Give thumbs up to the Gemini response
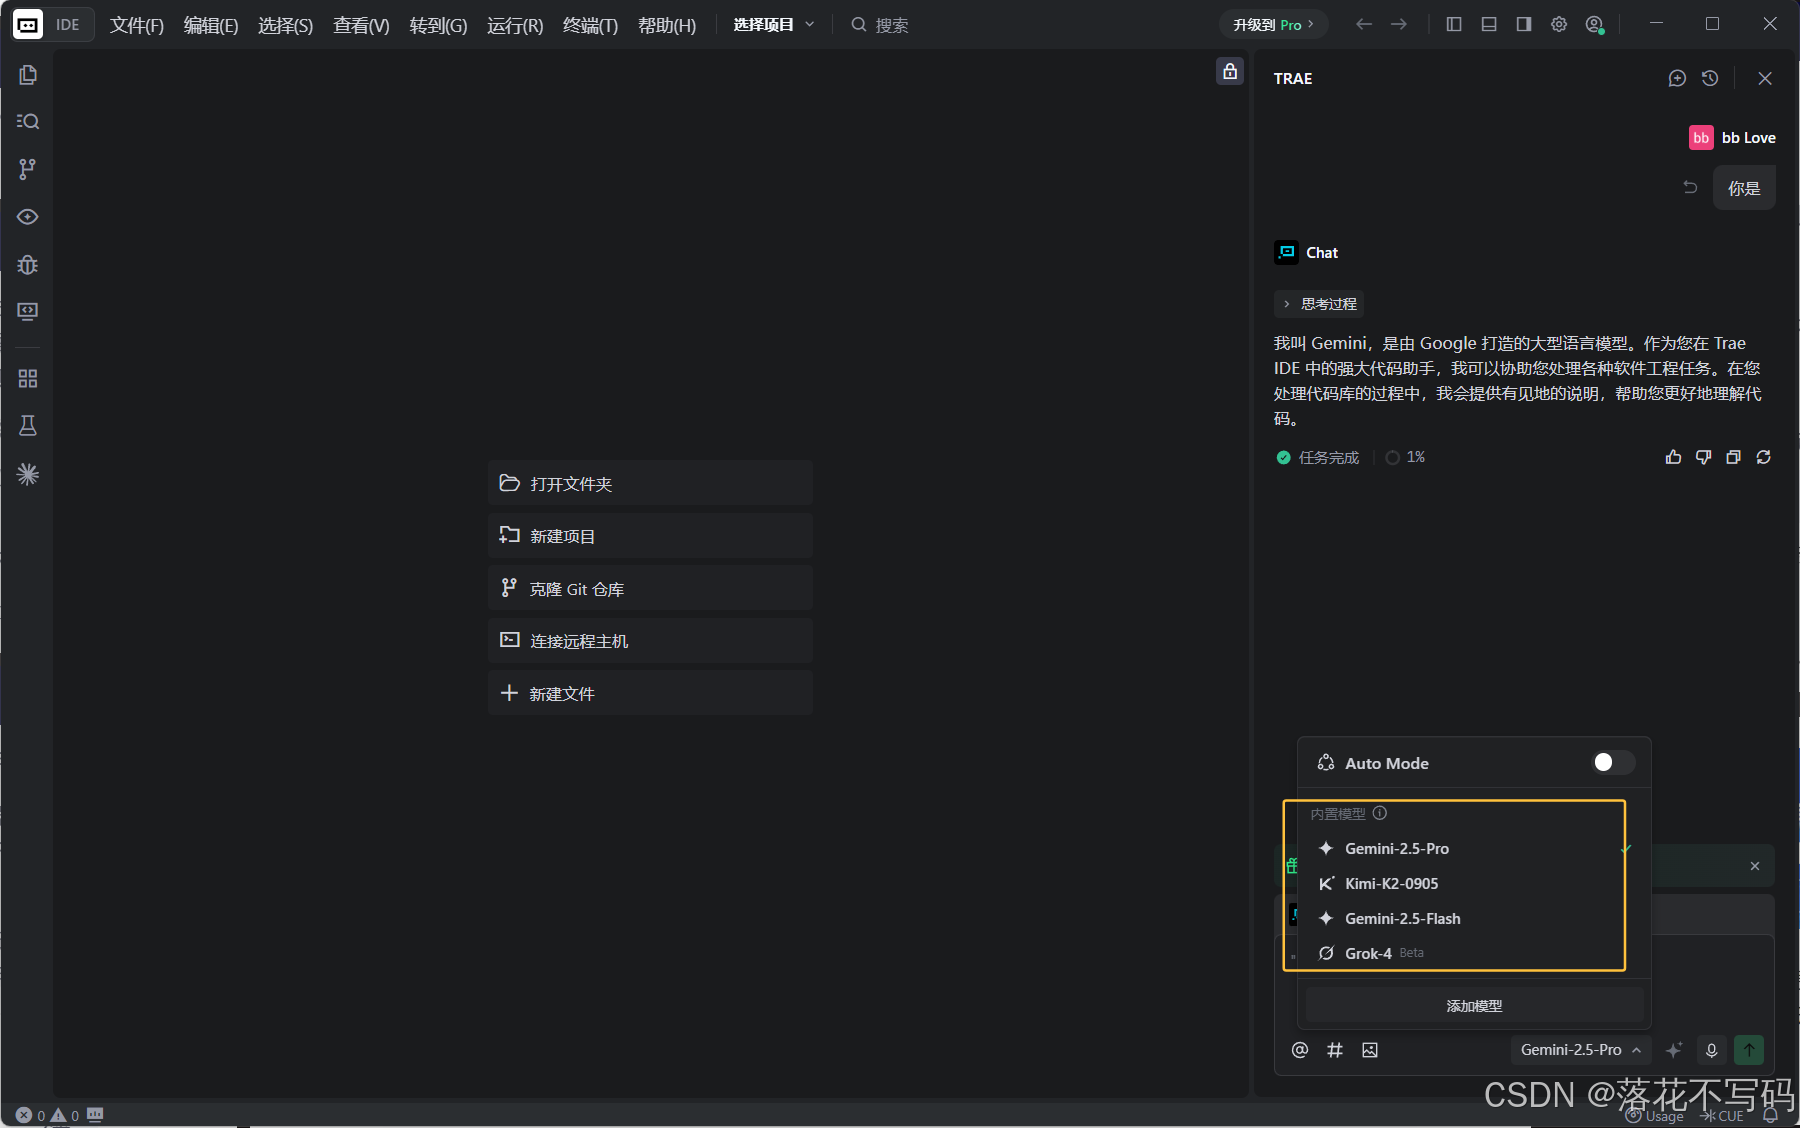The image size is (1800, 1128). [x=1673, y=457]
